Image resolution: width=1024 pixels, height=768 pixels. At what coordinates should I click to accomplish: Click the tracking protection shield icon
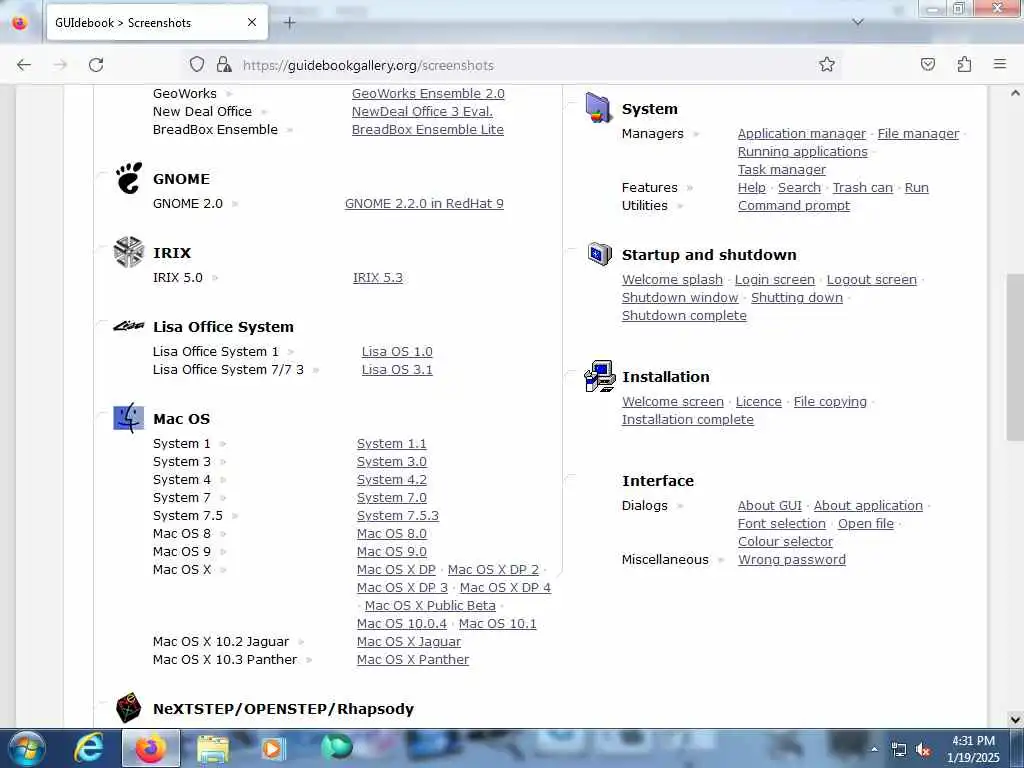(x=197, y=64)
